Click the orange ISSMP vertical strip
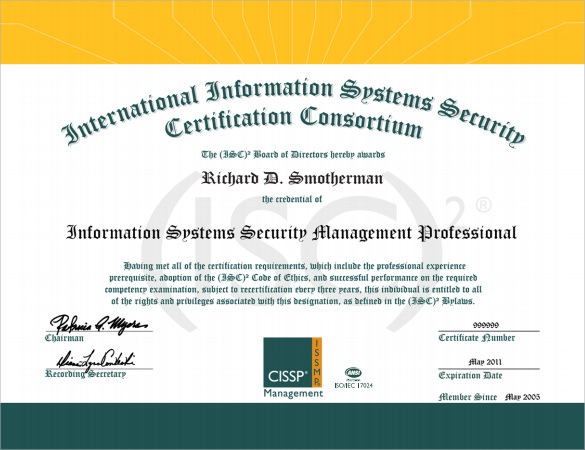 pos(317,362)
